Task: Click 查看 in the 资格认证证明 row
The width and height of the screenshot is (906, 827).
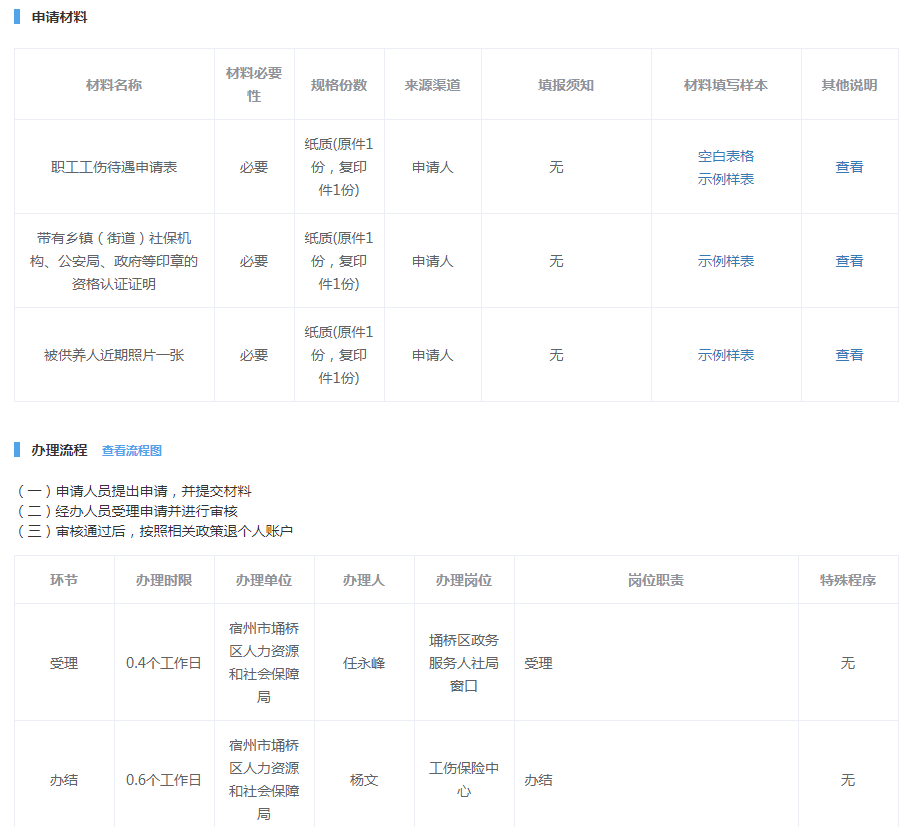Action: (x=849, y=261)
